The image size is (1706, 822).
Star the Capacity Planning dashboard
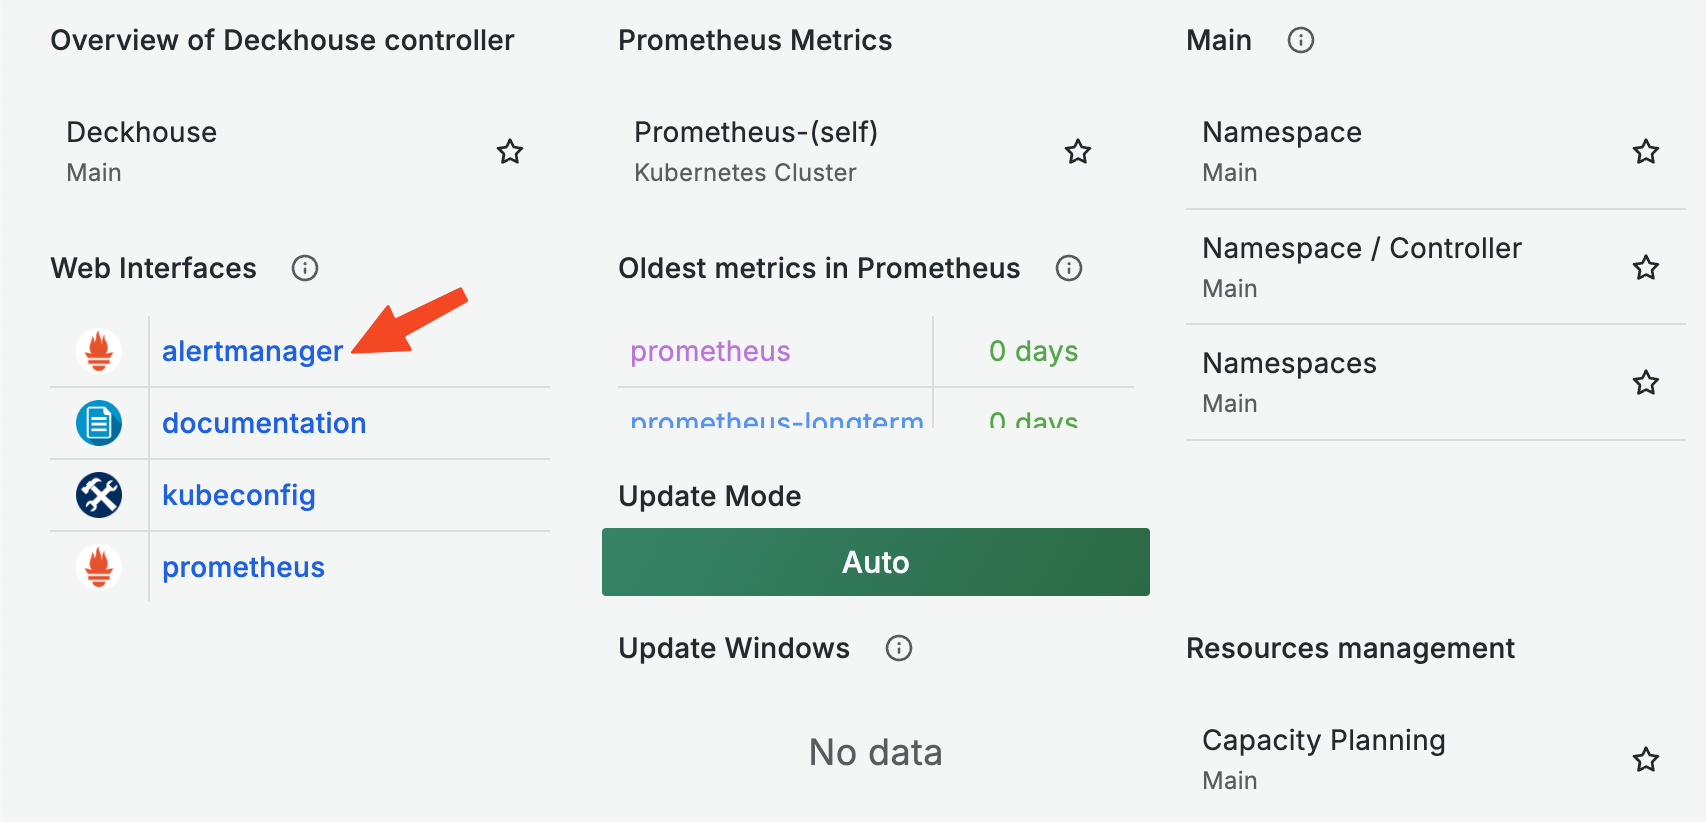(1645, 760)
